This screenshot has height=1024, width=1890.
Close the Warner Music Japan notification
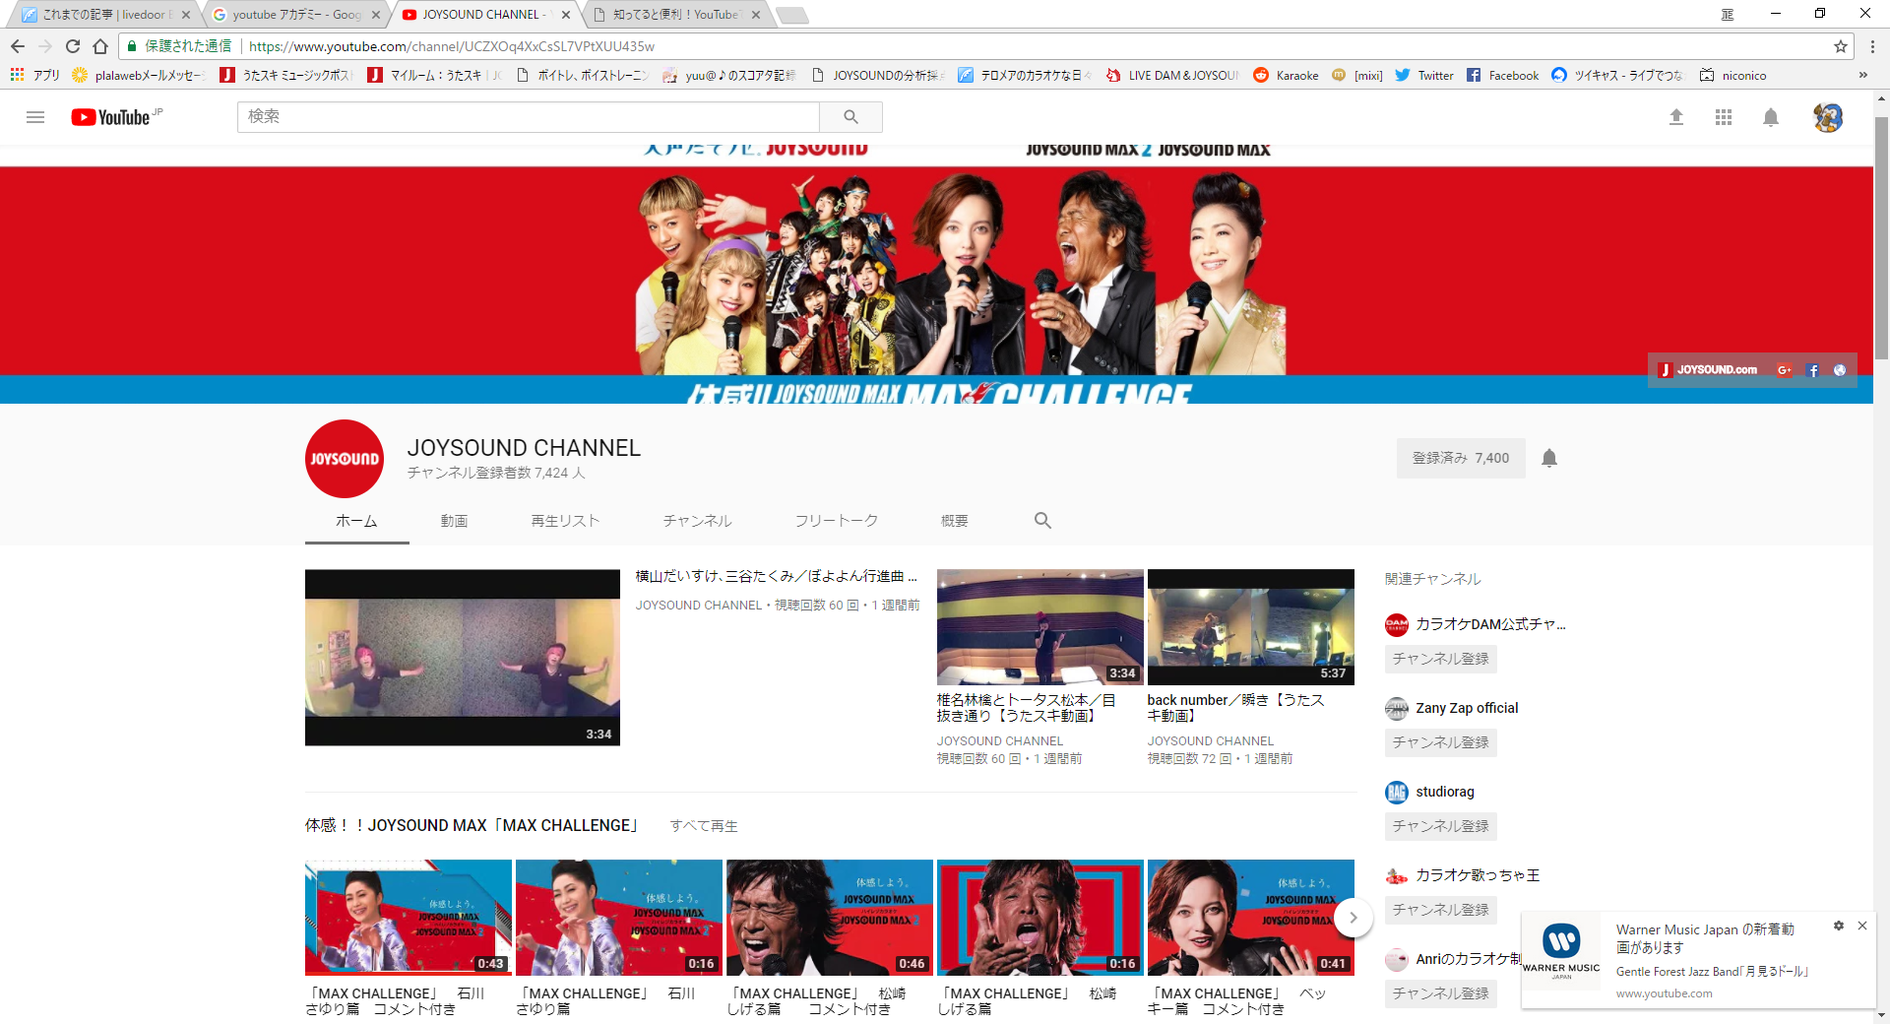(x=1862, y=926)
